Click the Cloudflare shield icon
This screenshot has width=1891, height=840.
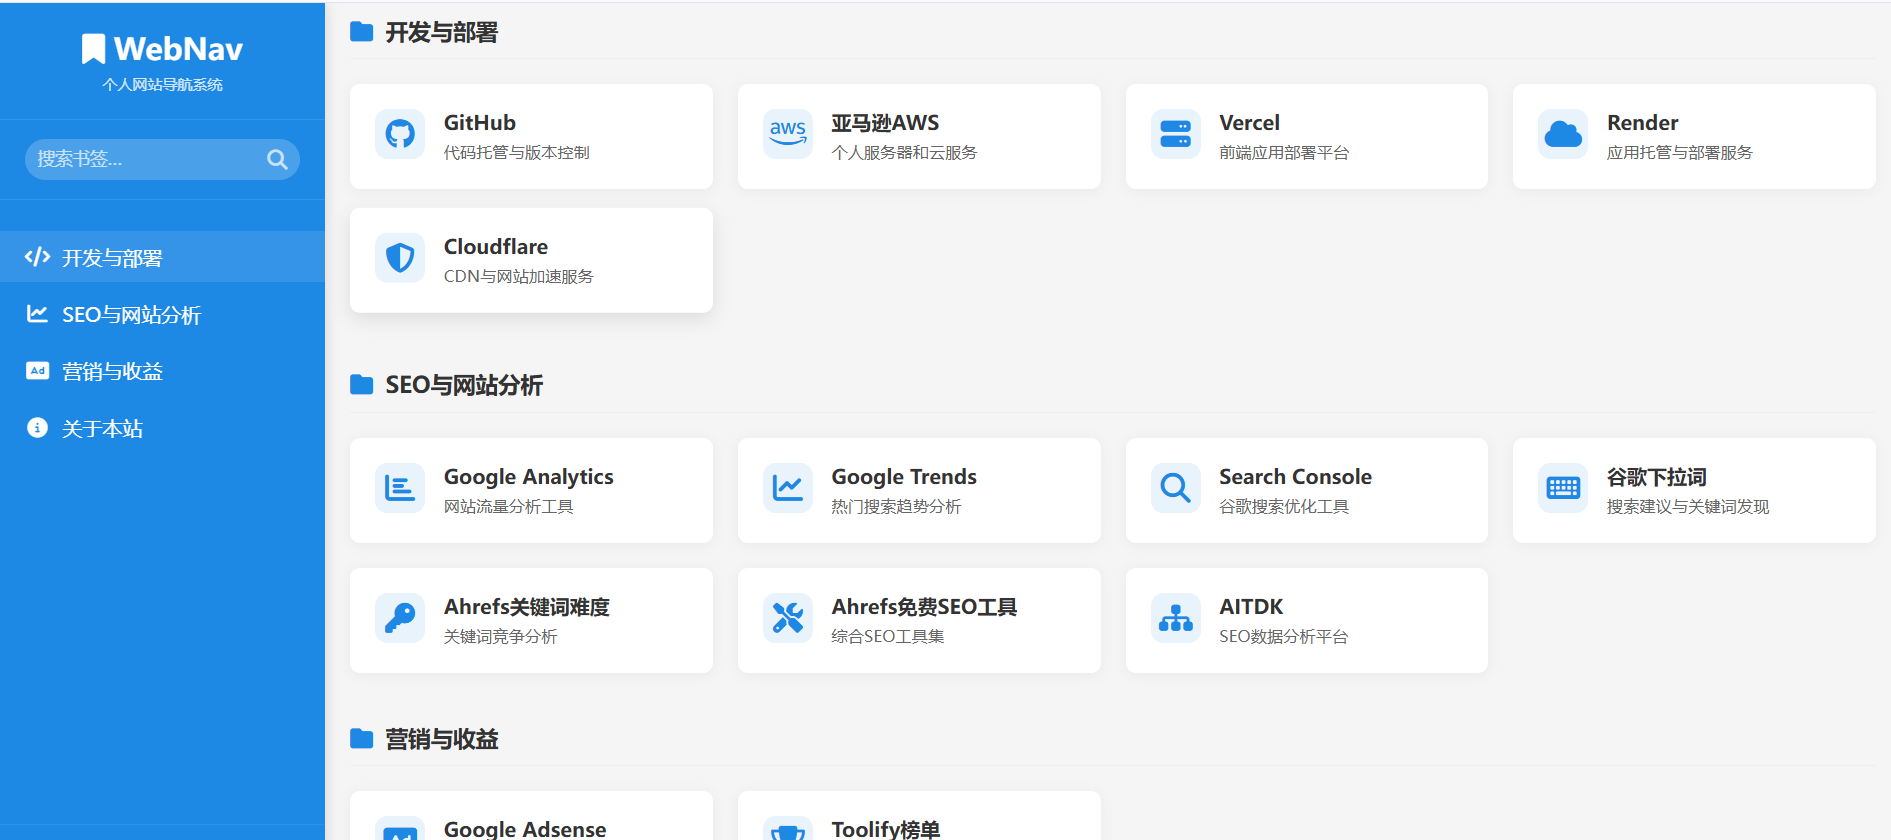pyautogui.click(x=400, y=258)
